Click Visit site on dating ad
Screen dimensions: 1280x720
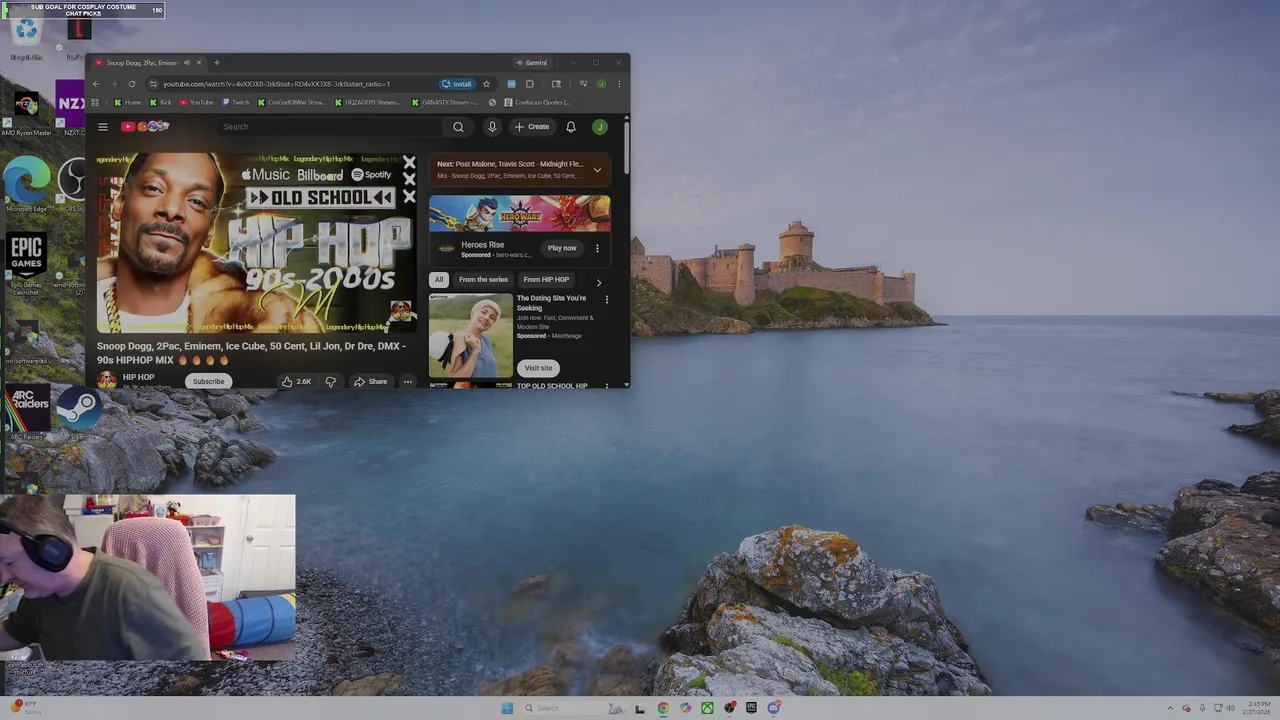tap(538, 368)
